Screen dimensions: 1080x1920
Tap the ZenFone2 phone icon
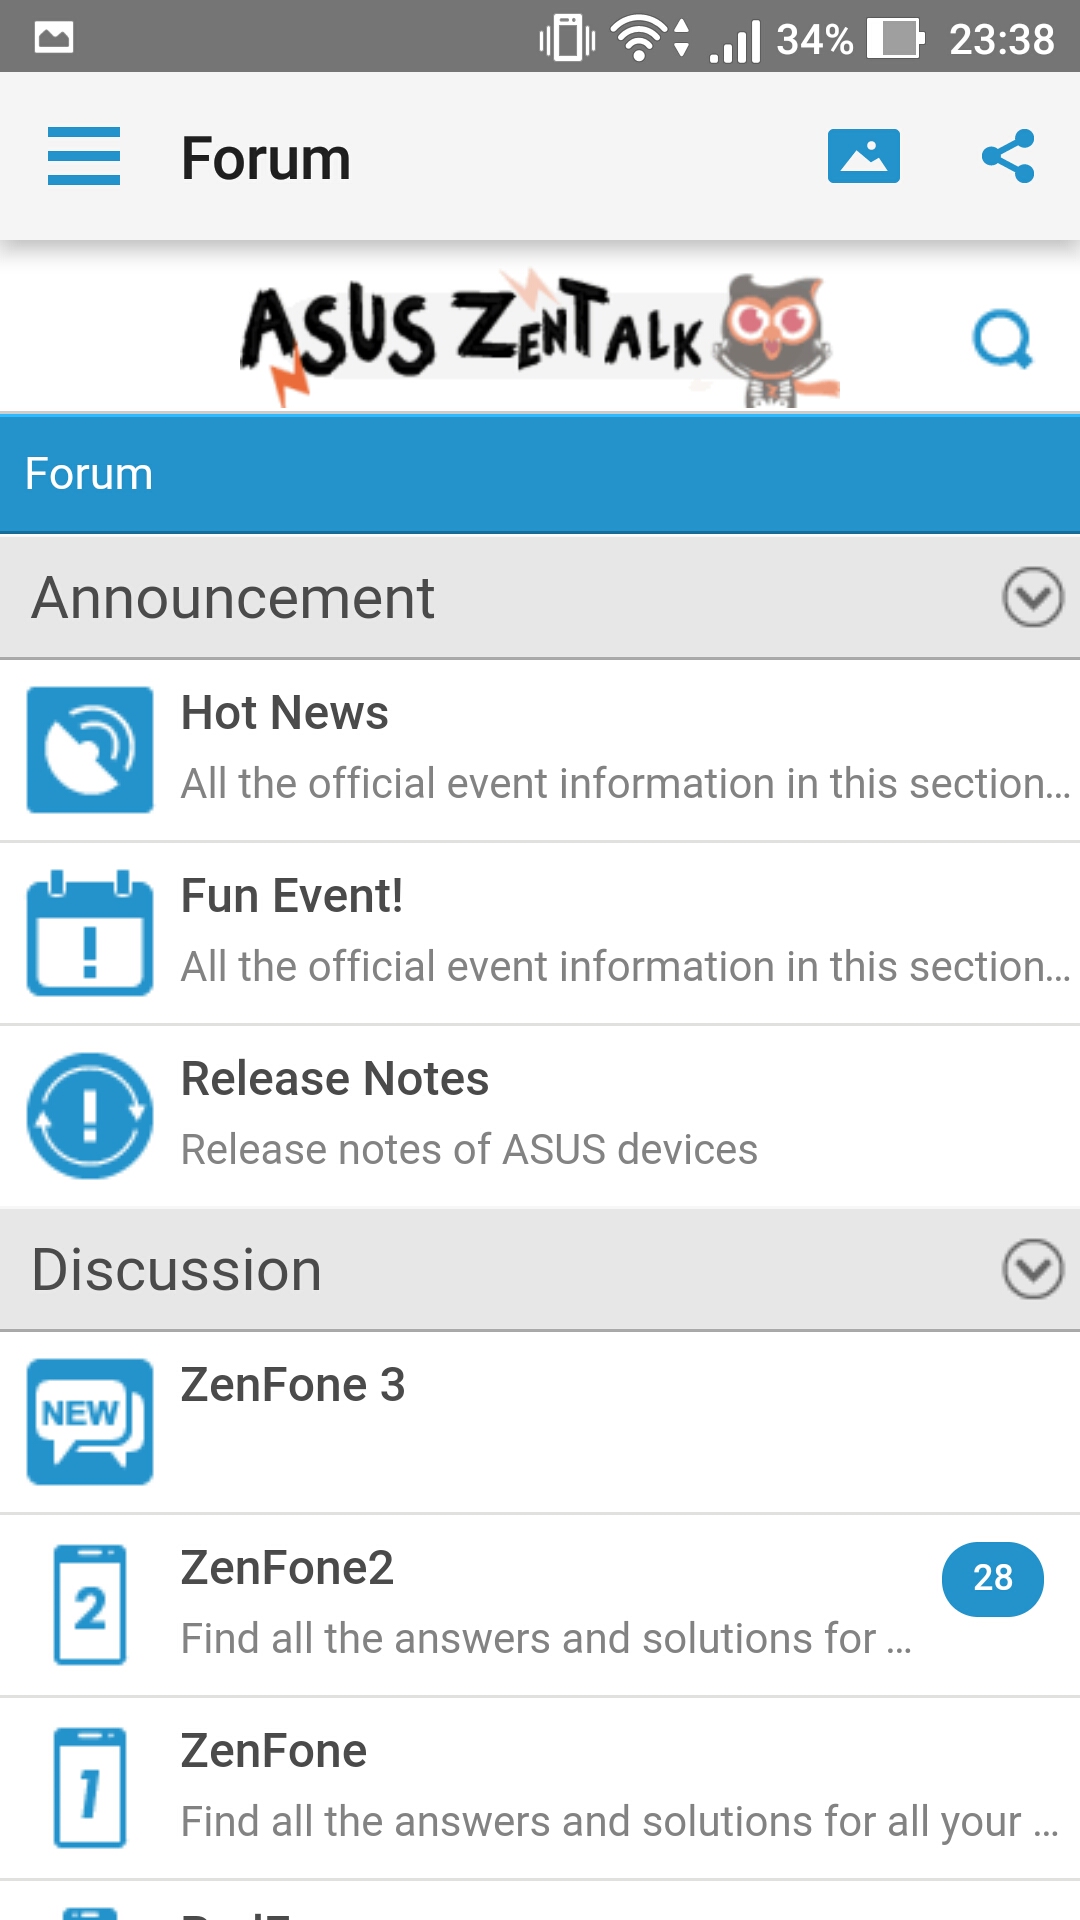(90, 1605)
